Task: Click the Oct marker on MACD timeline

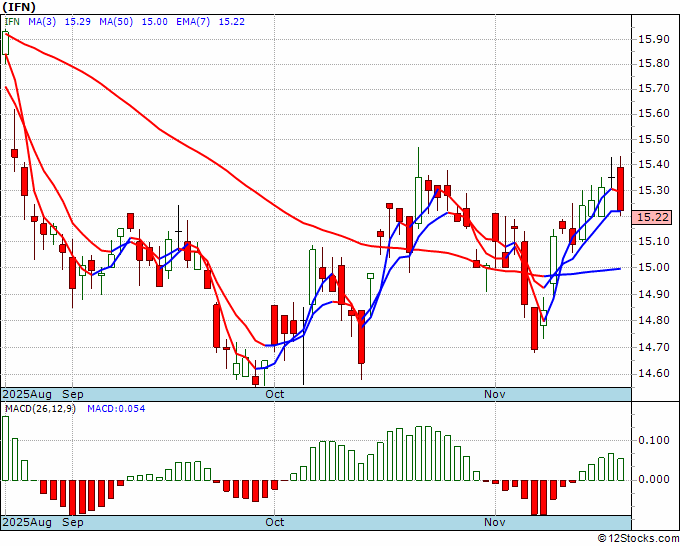Action: point(275,522)
